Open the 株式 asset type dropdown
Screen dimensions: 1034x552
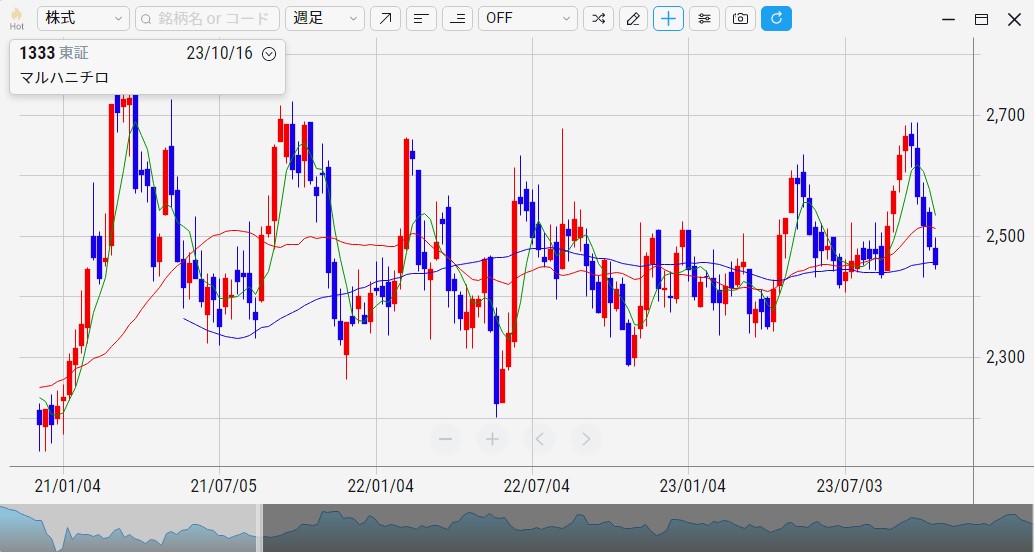(83, 19)
